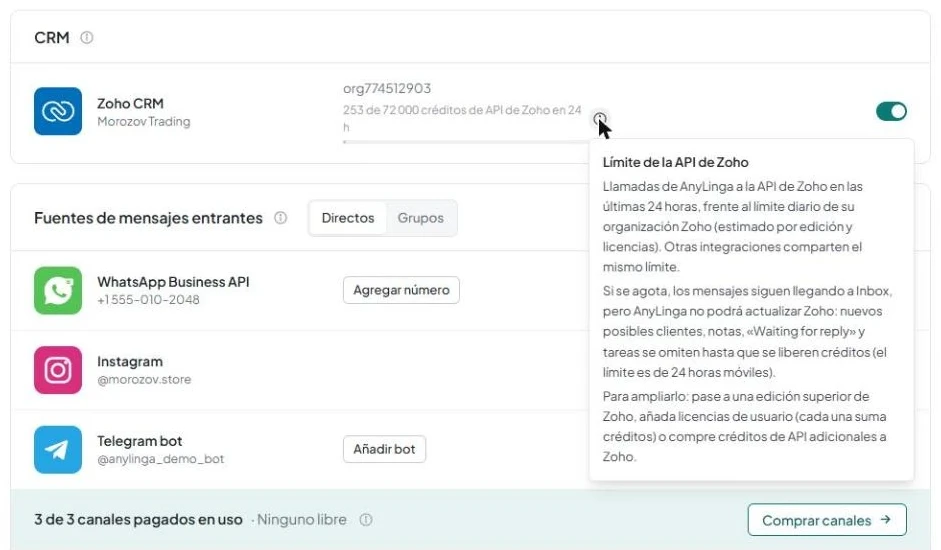Screen dimensions: 941x550
Task: Click the WhatsApp Business API name label
Action: 173,282
